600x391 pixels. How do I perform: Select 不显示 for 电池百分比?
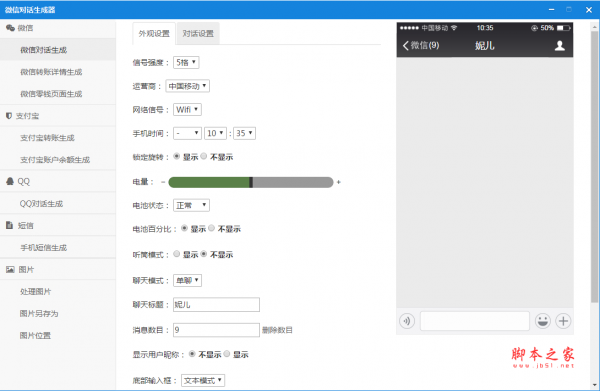[211, 228]
